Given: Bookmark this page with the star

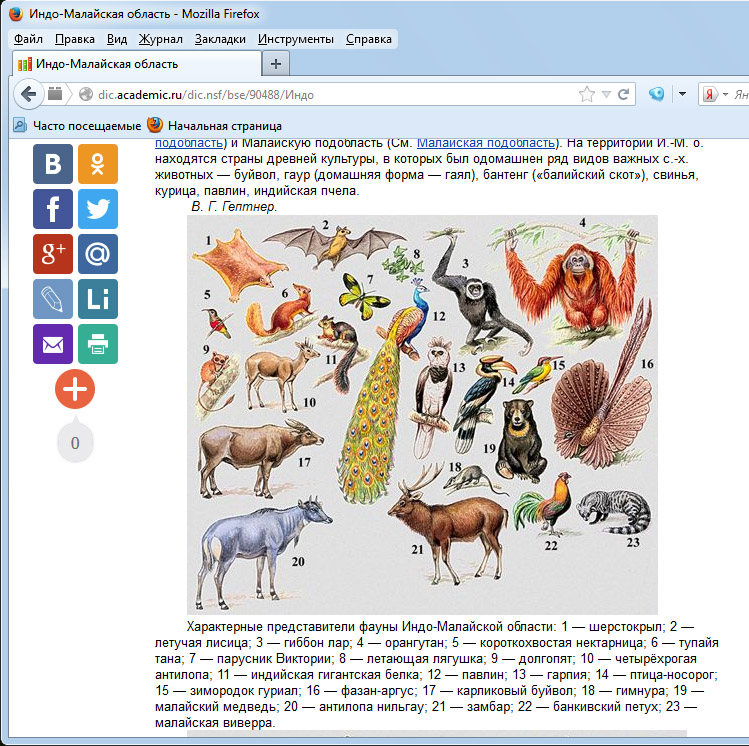Looking at the screenshot, I should point(586,94).
